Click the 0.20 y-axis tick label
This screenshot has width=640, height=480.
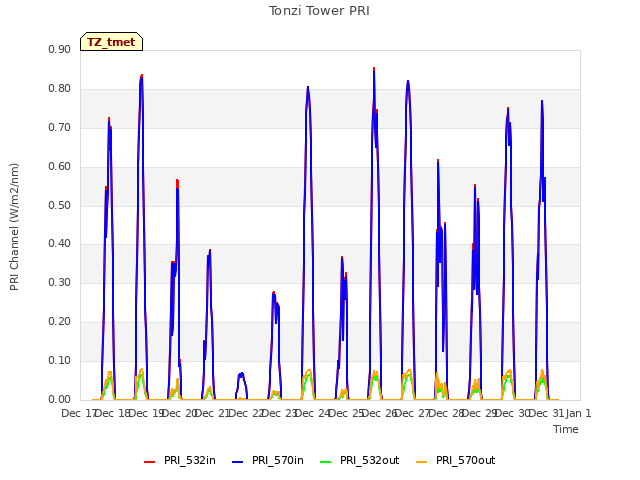tap(59, 321)
